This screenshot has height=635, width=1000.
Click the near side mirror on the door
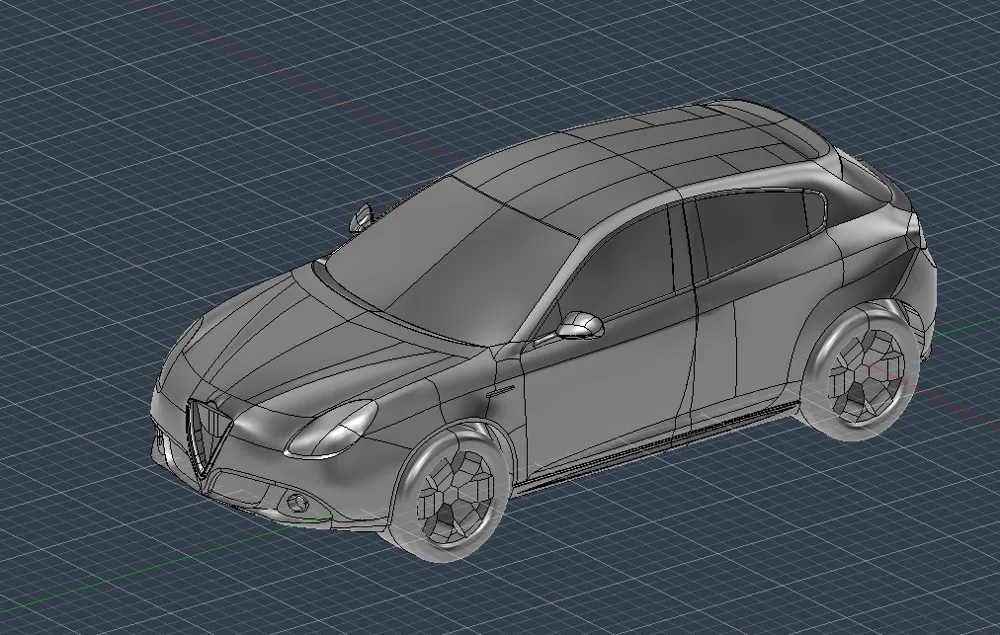click(579, 325)
